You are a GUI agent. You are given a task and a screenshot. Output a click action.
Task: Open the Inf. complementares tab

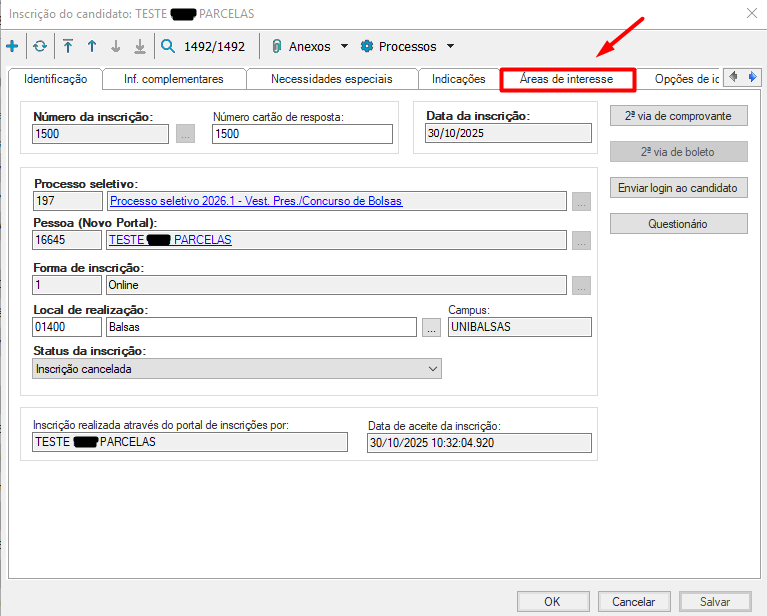pos(173,79)
